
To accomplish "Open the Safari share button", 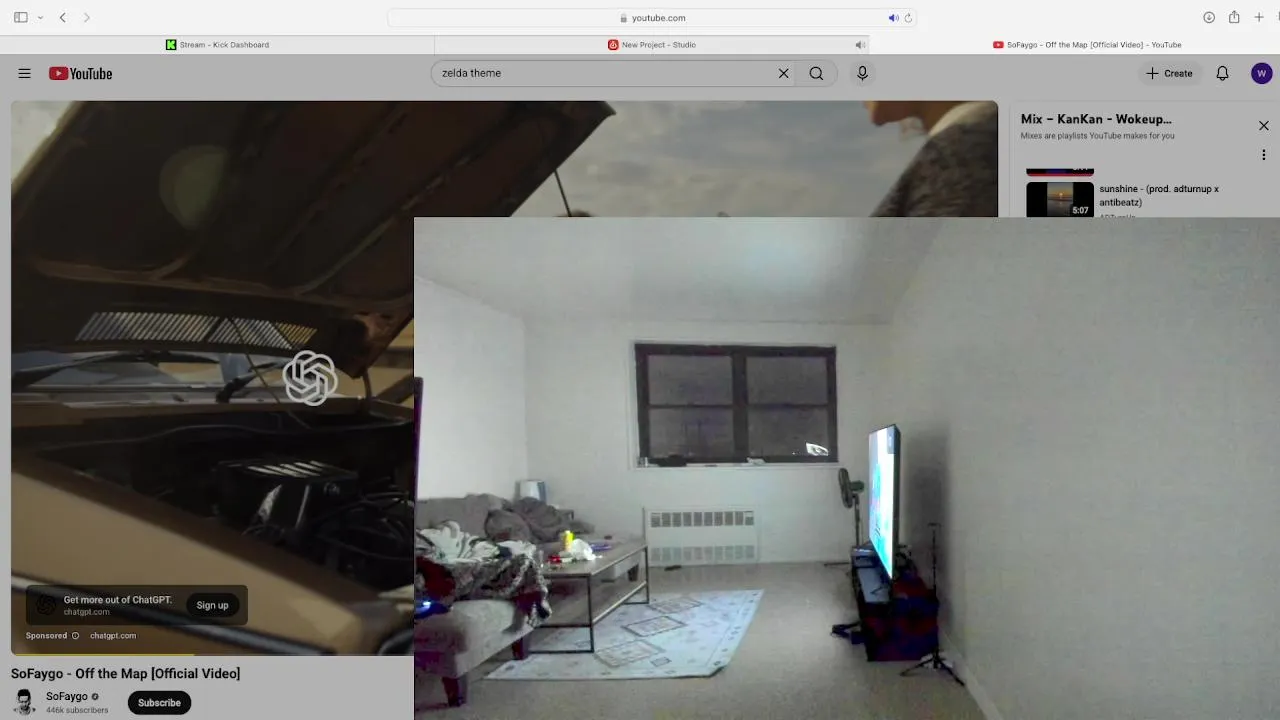I will click(1234, 17).
